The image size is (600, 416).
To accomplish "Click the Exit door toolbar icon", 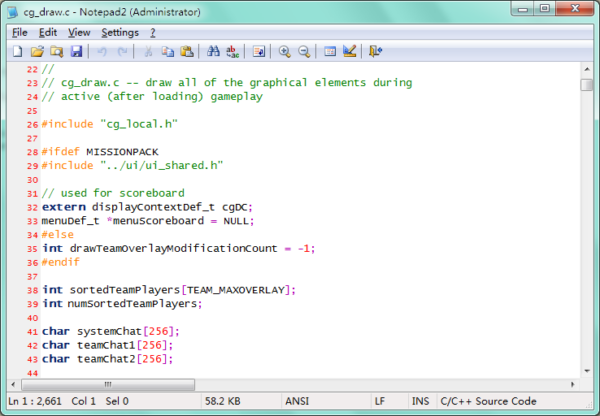I will 375,51.
